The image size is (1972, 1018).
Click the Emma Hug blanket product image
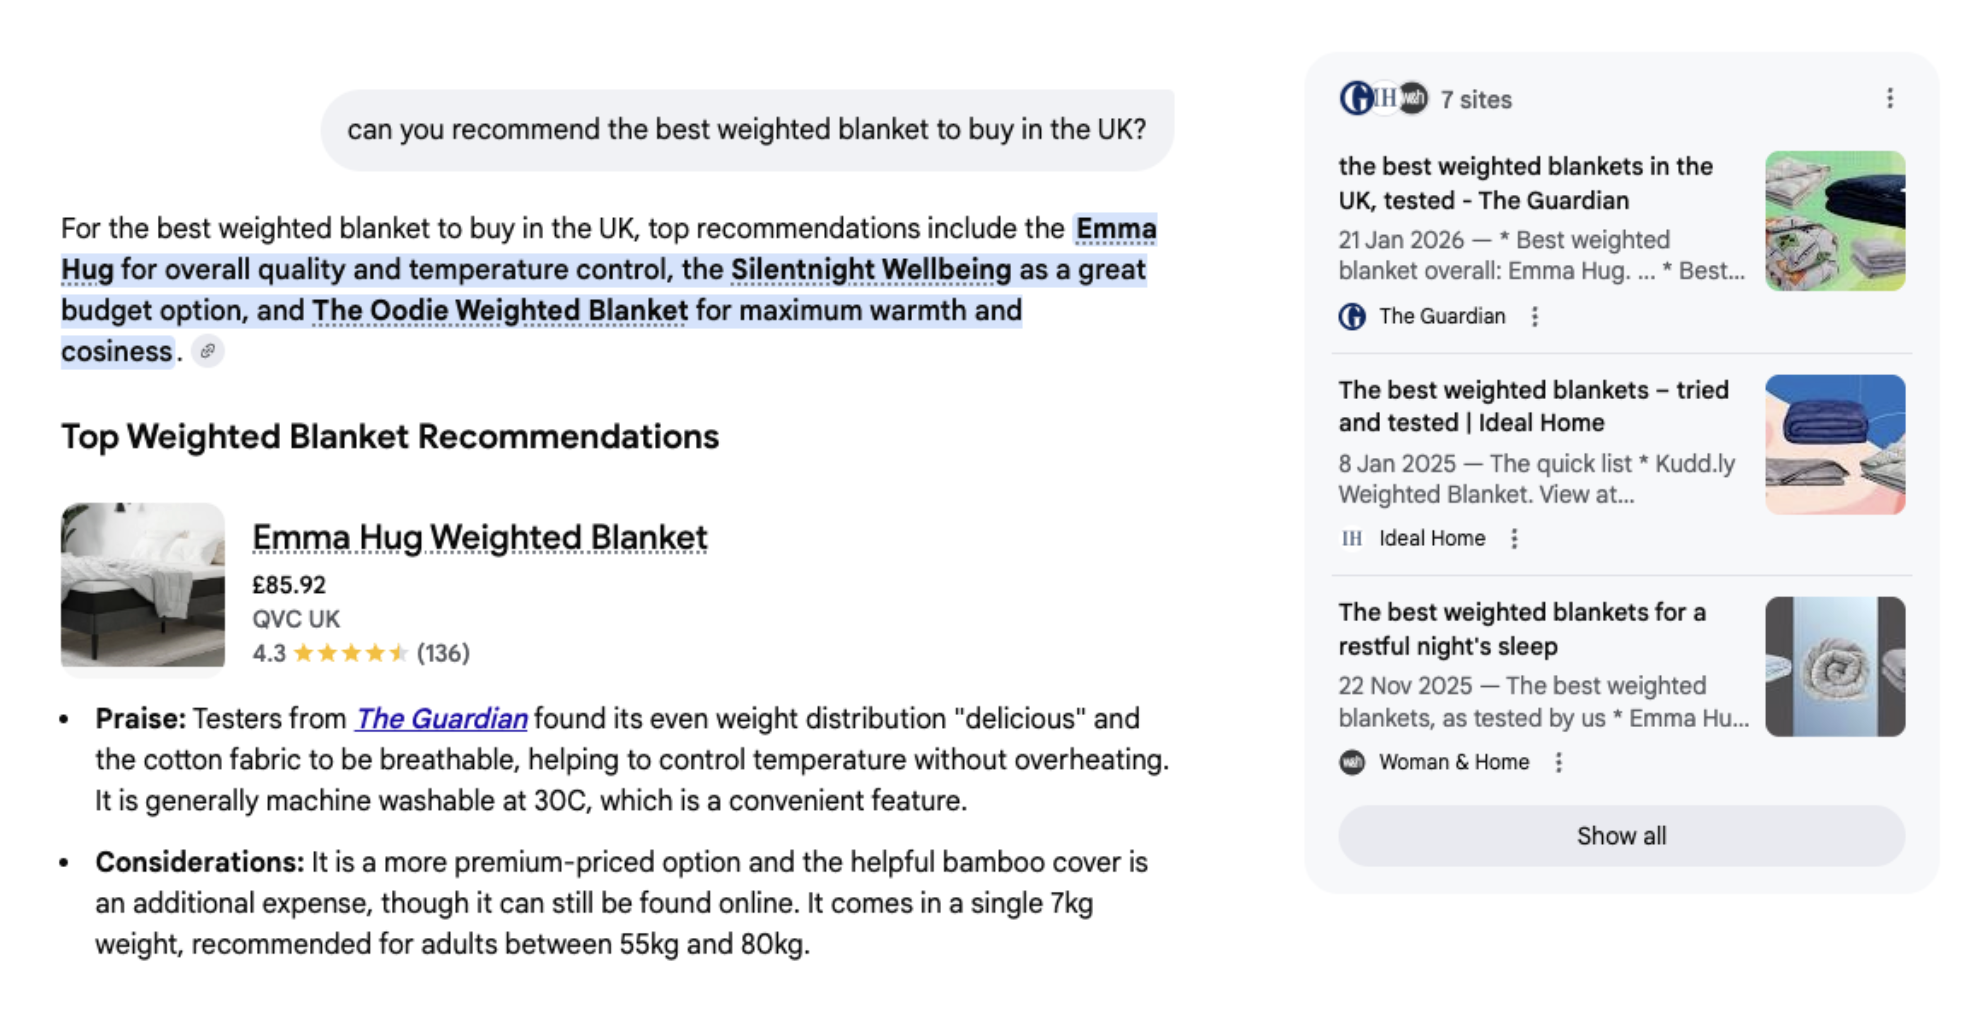(143, 585)
